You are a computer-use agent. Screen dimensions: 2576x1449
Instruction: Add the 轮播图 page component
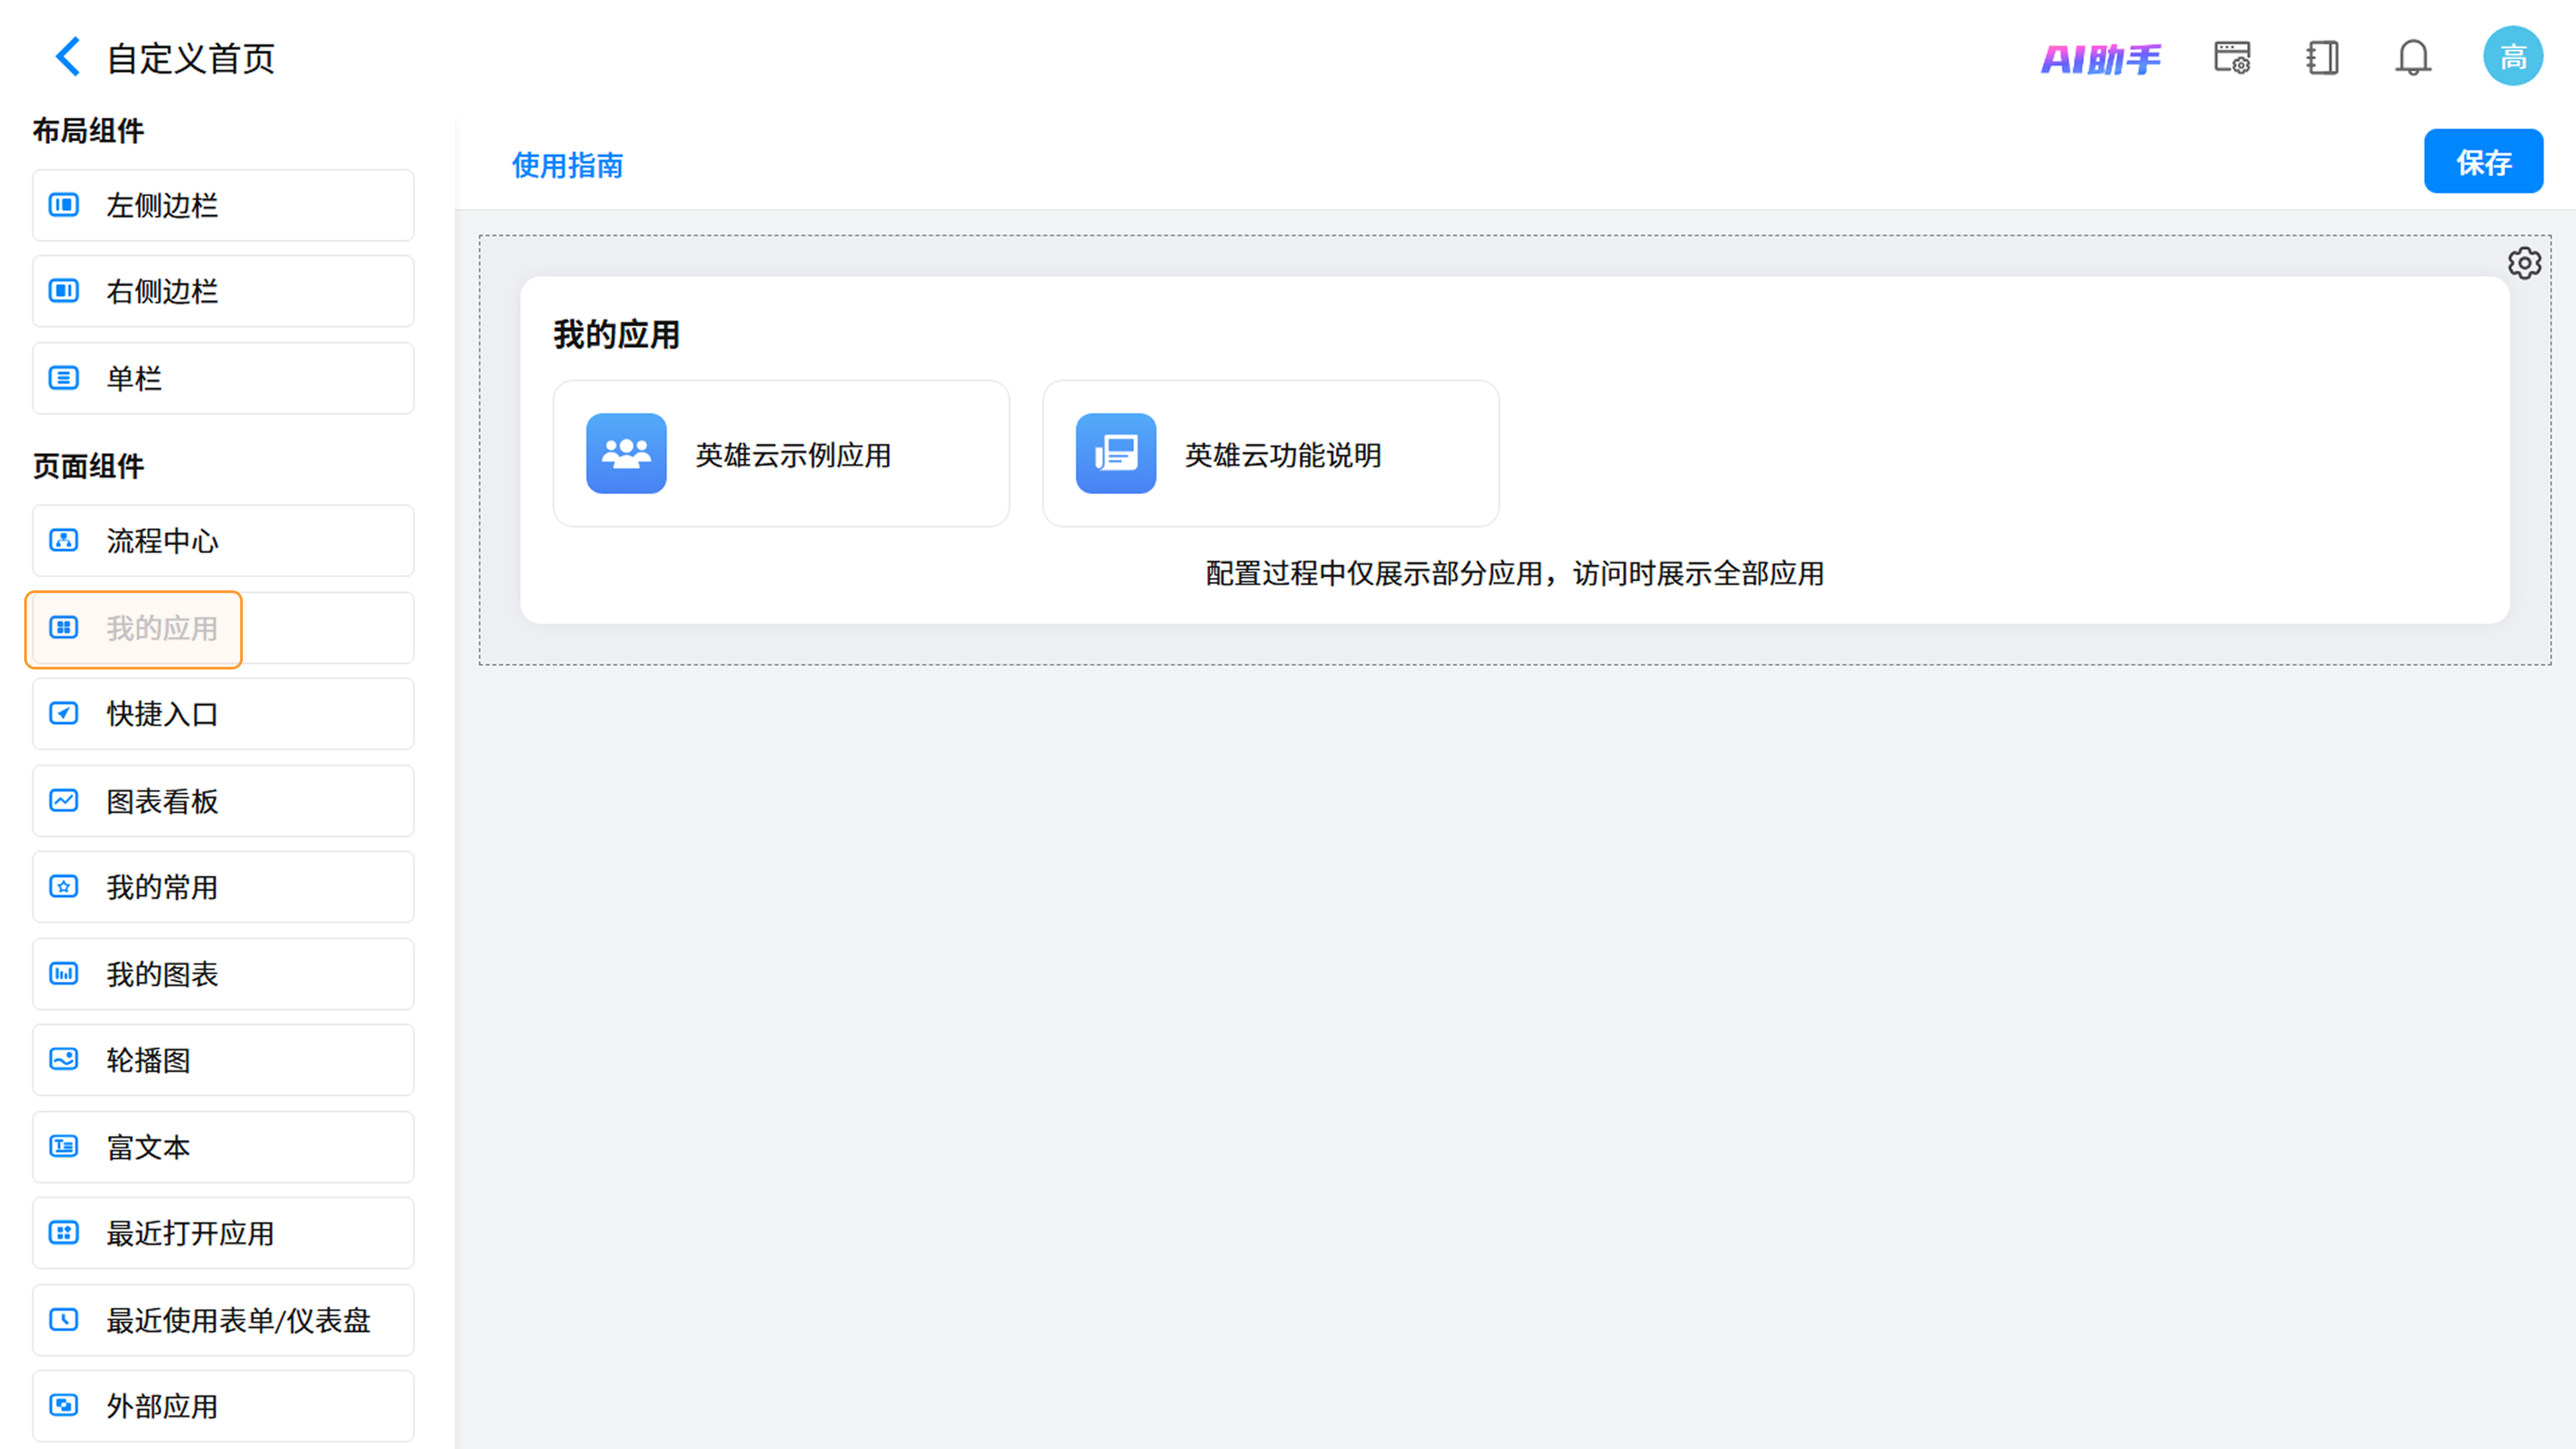coord(223,1060)
